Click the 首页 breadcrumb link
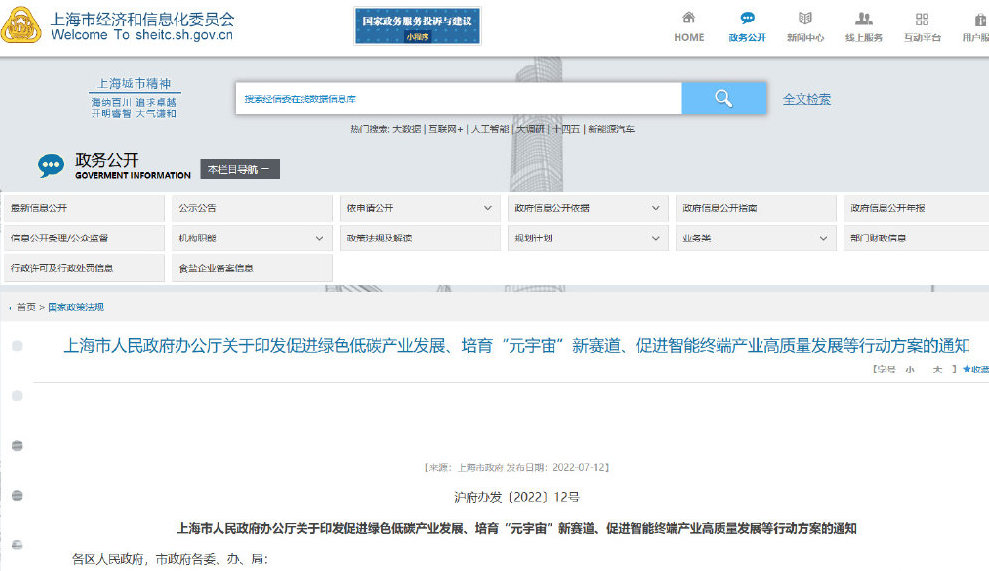 point(26,307)
